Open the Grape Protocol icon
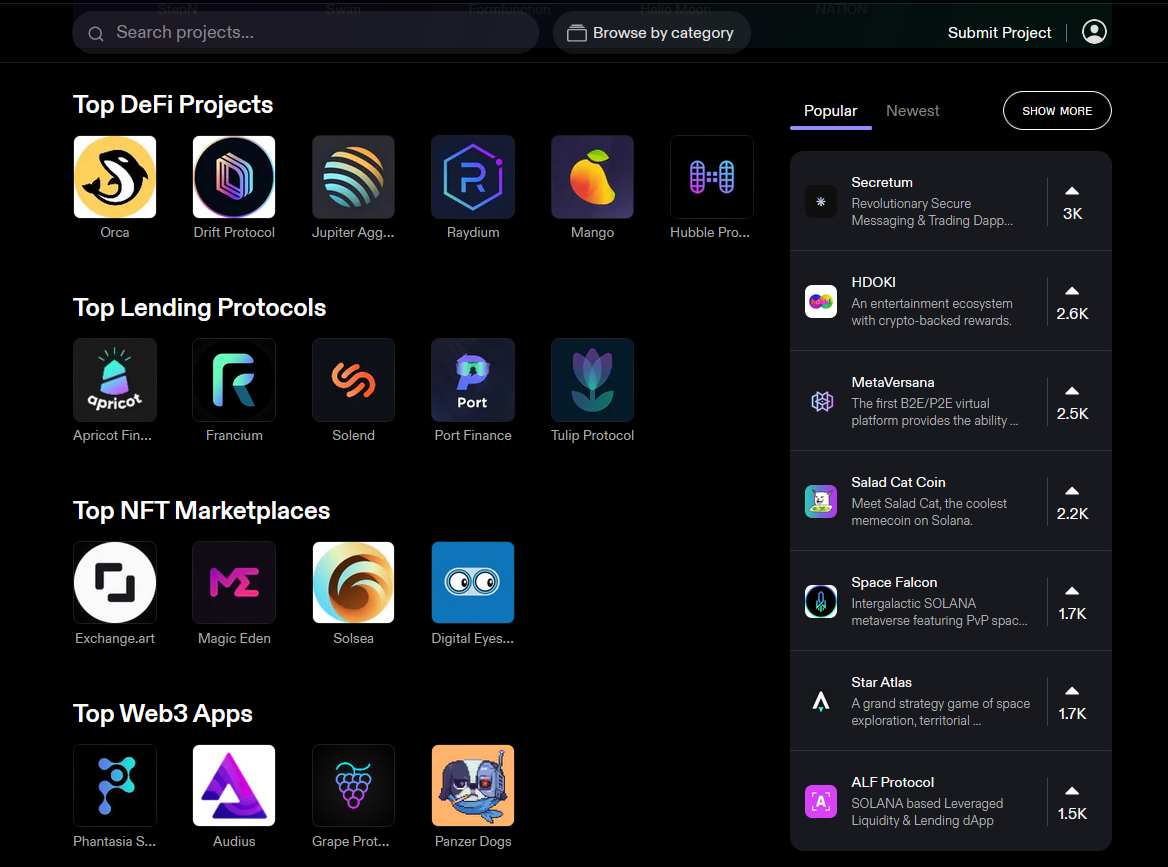The image size is (1168, 867). click(x=353, y=785)
